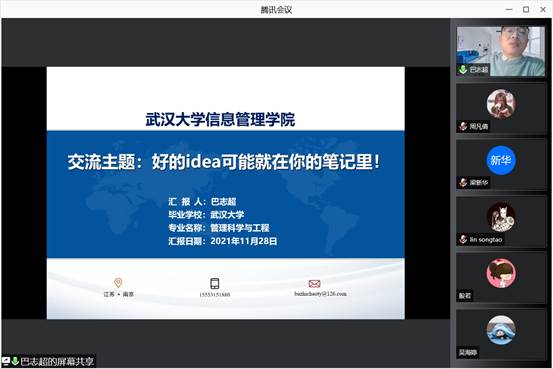Click the email address link on the slide
Screen dimensions: 553x369
pos(320,294)
